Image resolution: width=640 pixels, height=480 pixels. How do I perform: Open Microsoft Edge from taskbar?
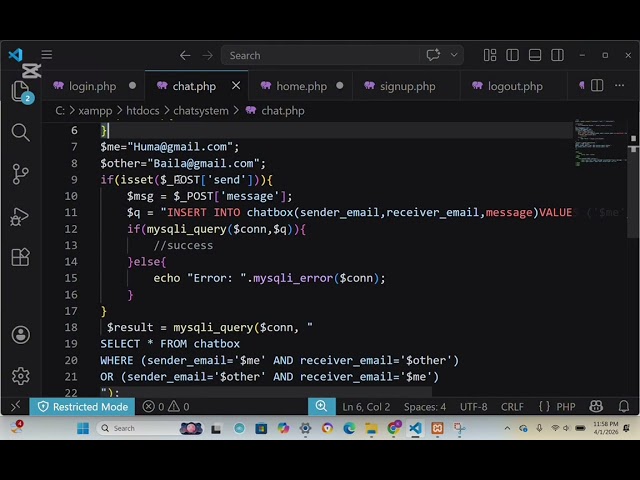349,429
